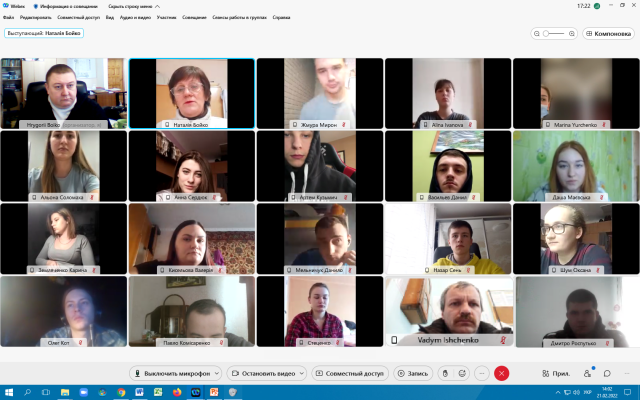Viewport: 640px width, 400px height.
Task: Click muted mic icon on Журра Мирон tile
Action: click(344, 125)
